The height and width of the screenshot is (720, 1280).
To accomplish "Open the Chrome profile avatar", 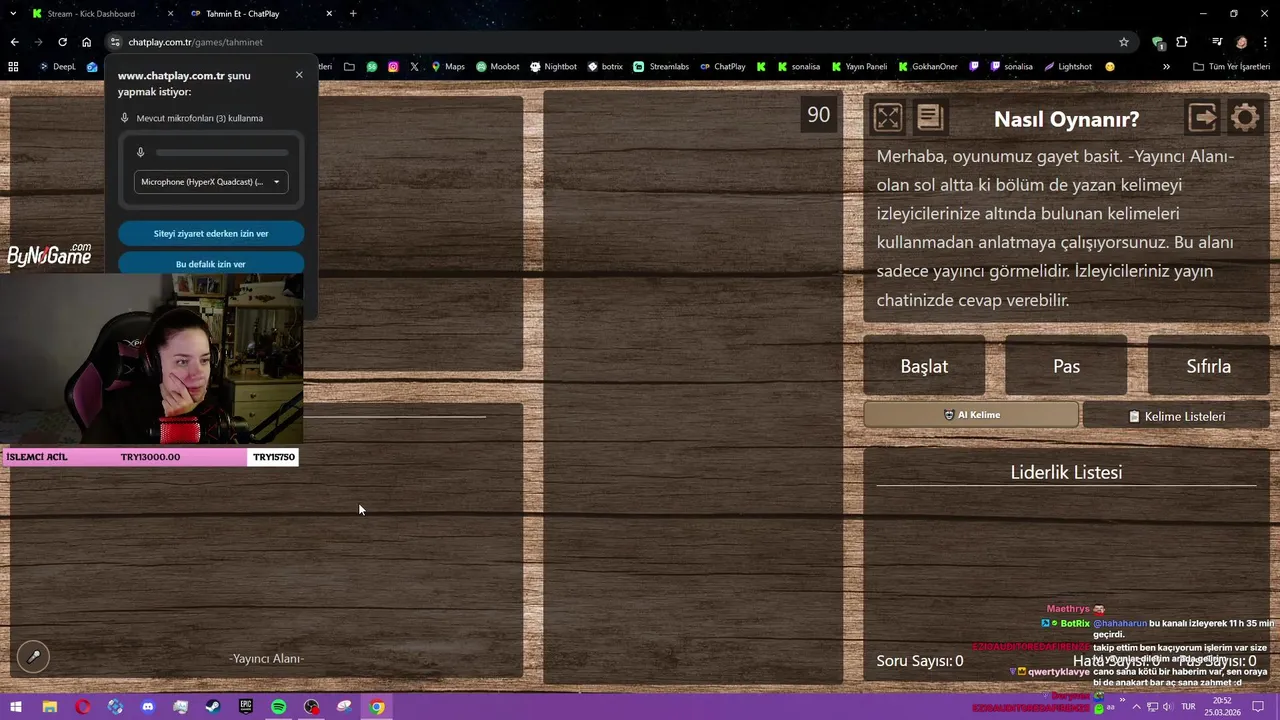I will (1241, 42).
